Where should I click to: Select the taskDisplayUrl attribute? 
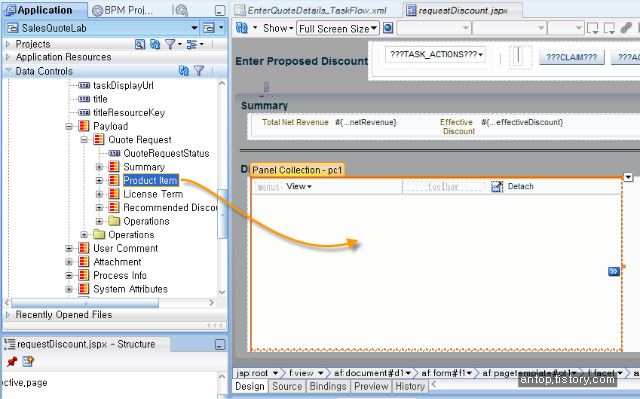tap(123, 85)
